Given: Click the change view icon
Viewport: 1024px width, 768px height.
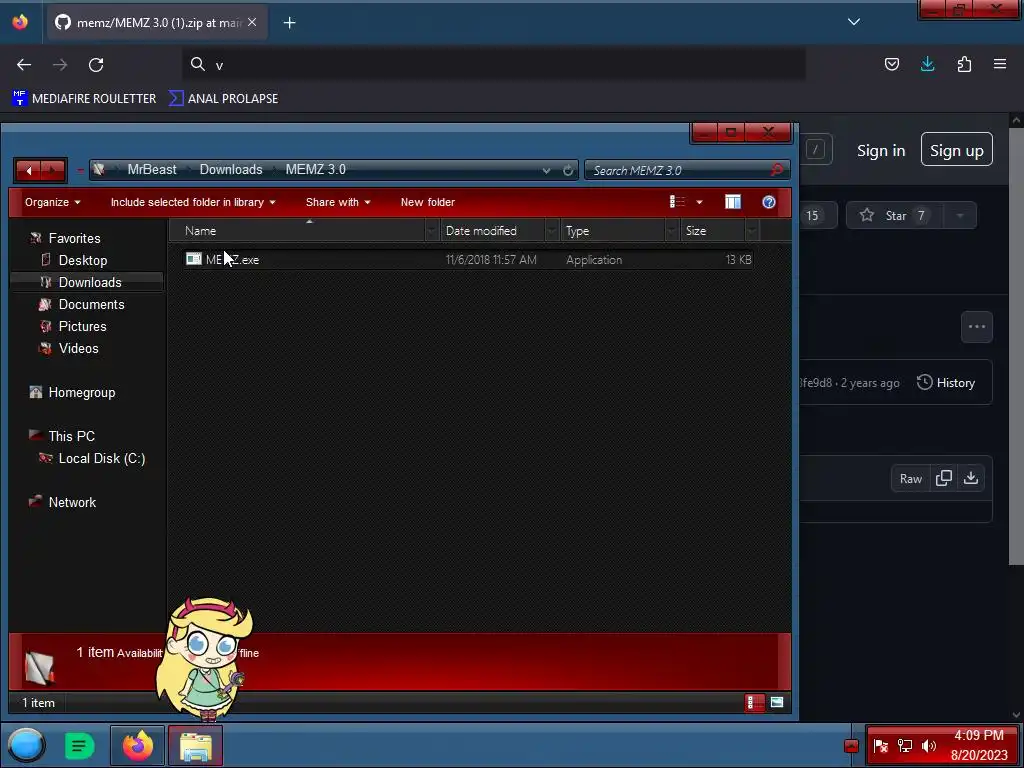Looking at the screenshot, I should (x=677, y=202).
